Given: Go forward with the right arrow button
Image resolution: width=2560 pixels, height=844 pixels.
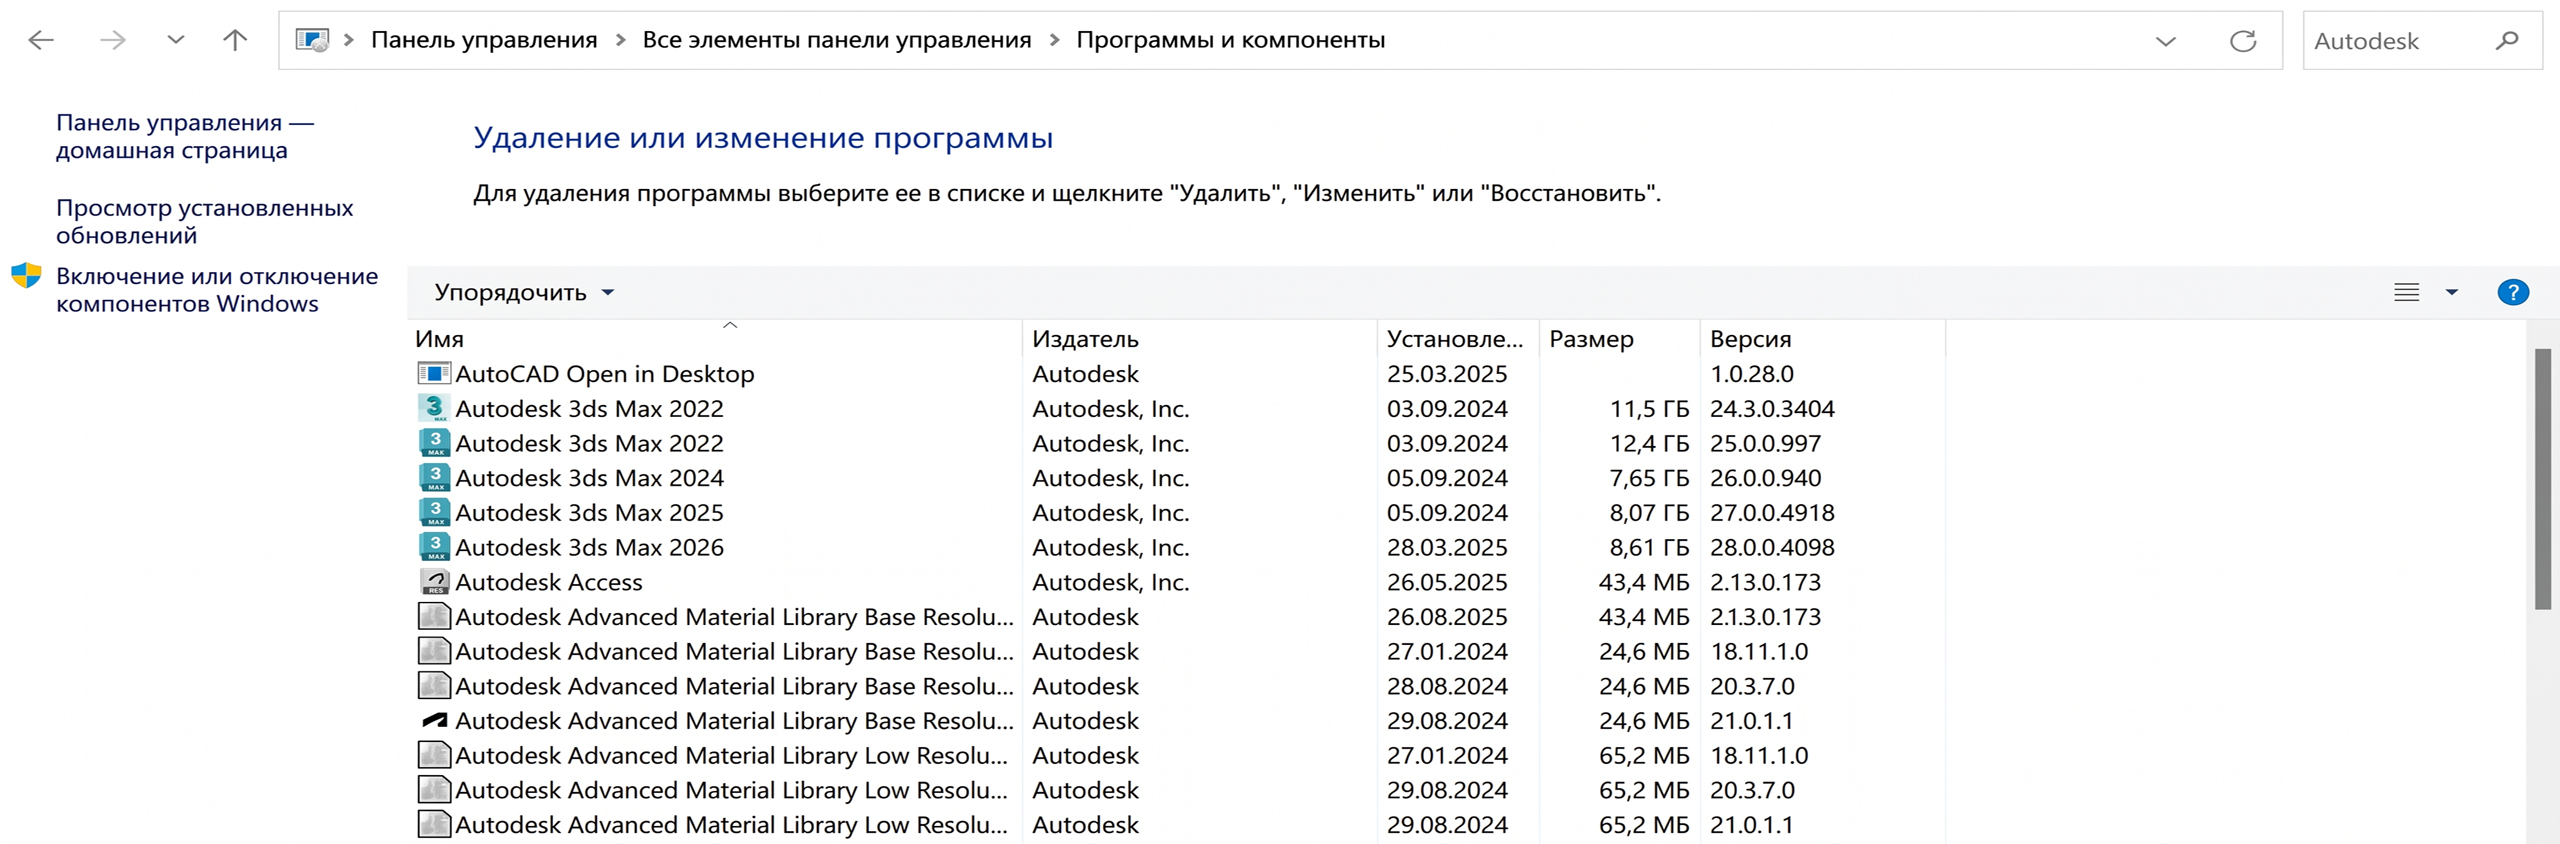Looking at the screenshot, I should pyautogui.click(x=113, y=40).
